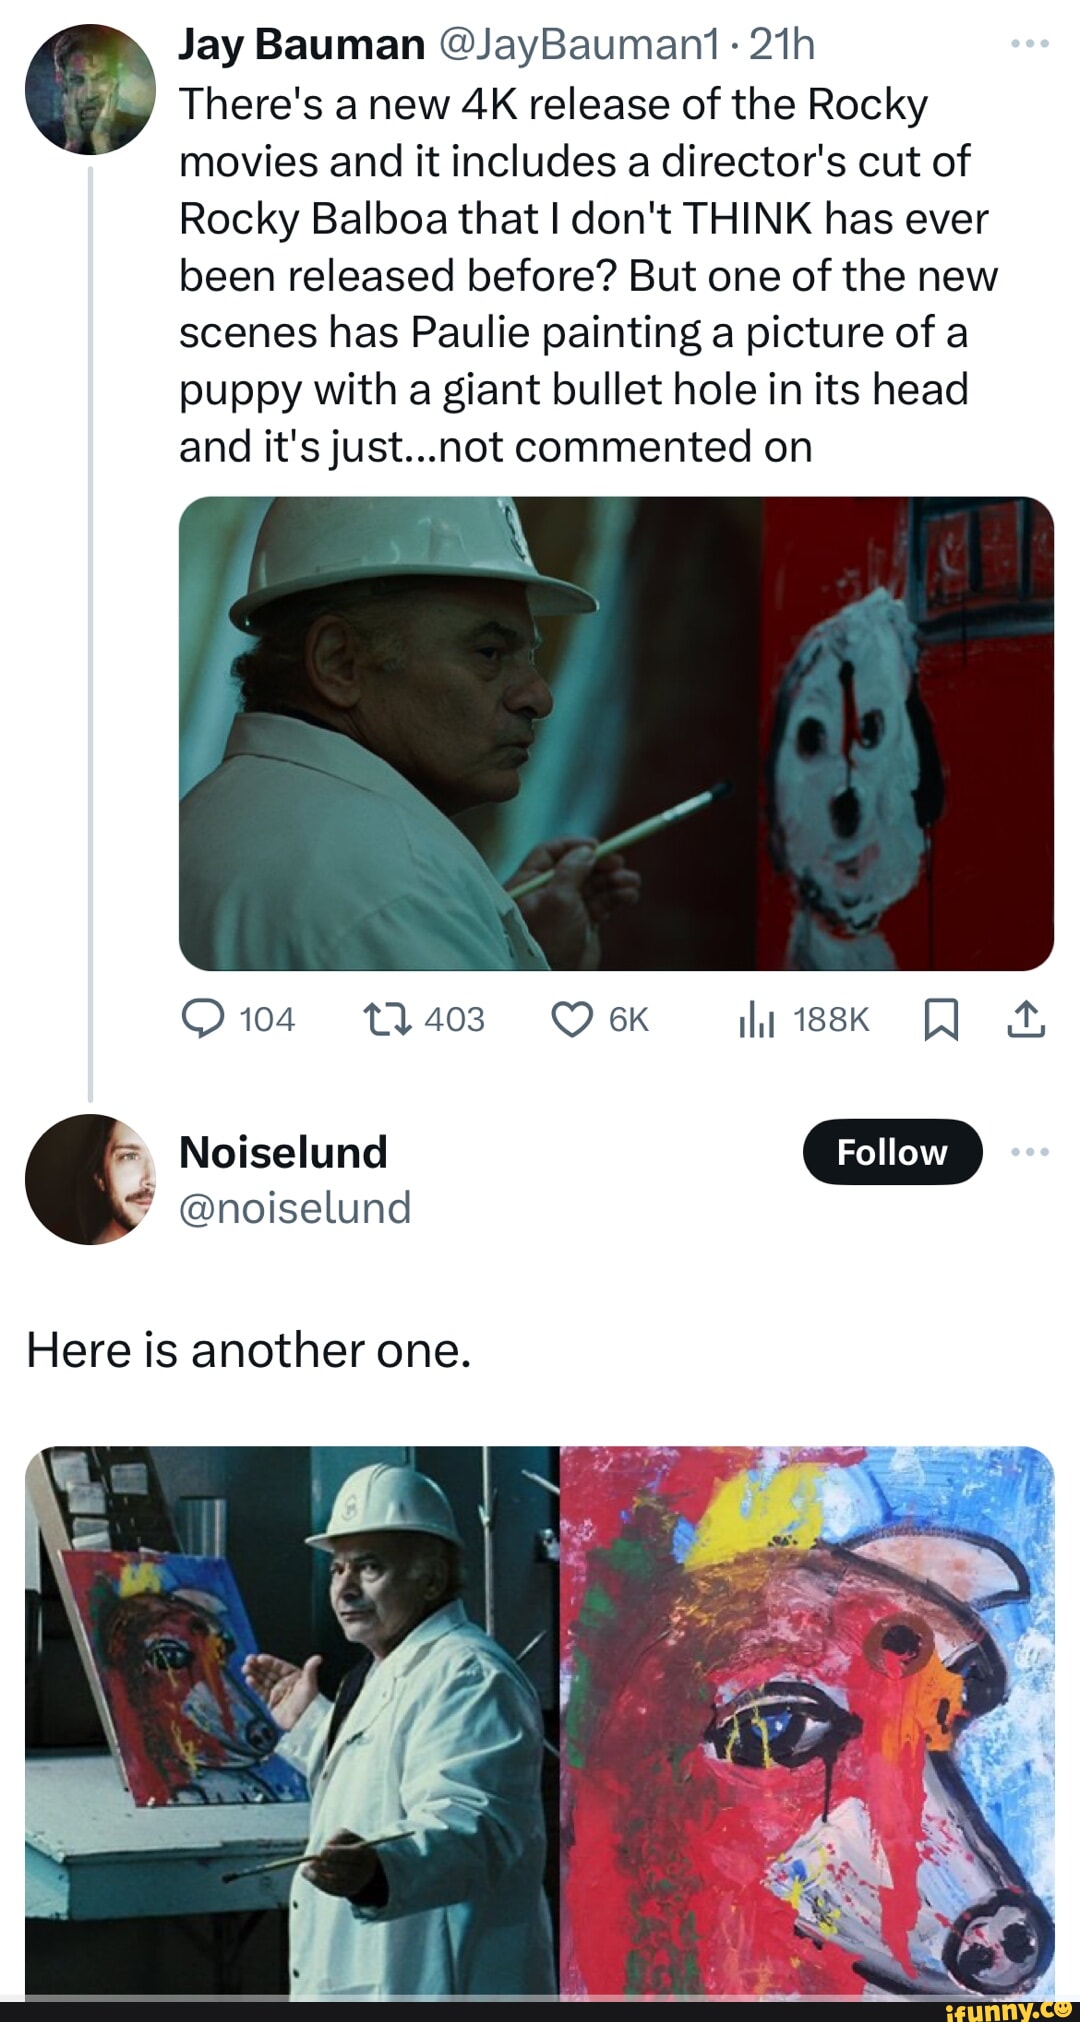
Task: Select the @noiselund handle
Action: [x=294, y=1207]
